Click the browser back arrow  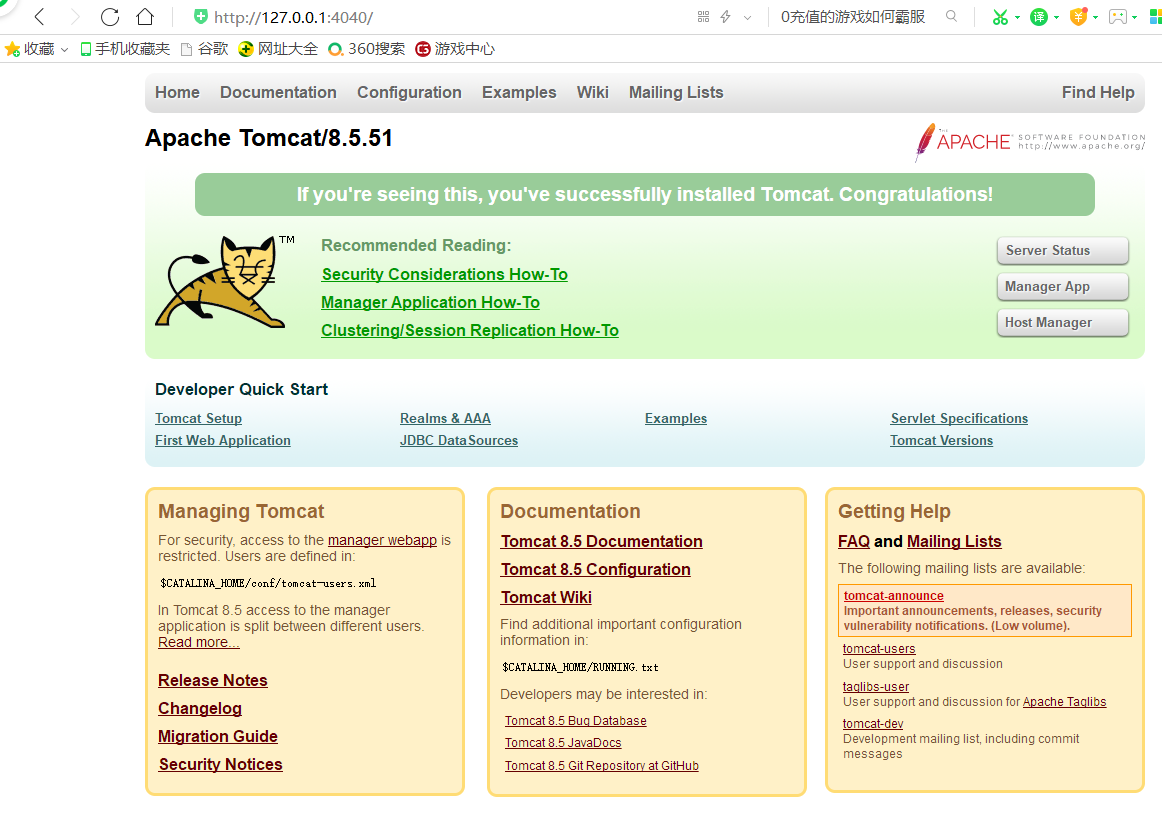point(40,16)
